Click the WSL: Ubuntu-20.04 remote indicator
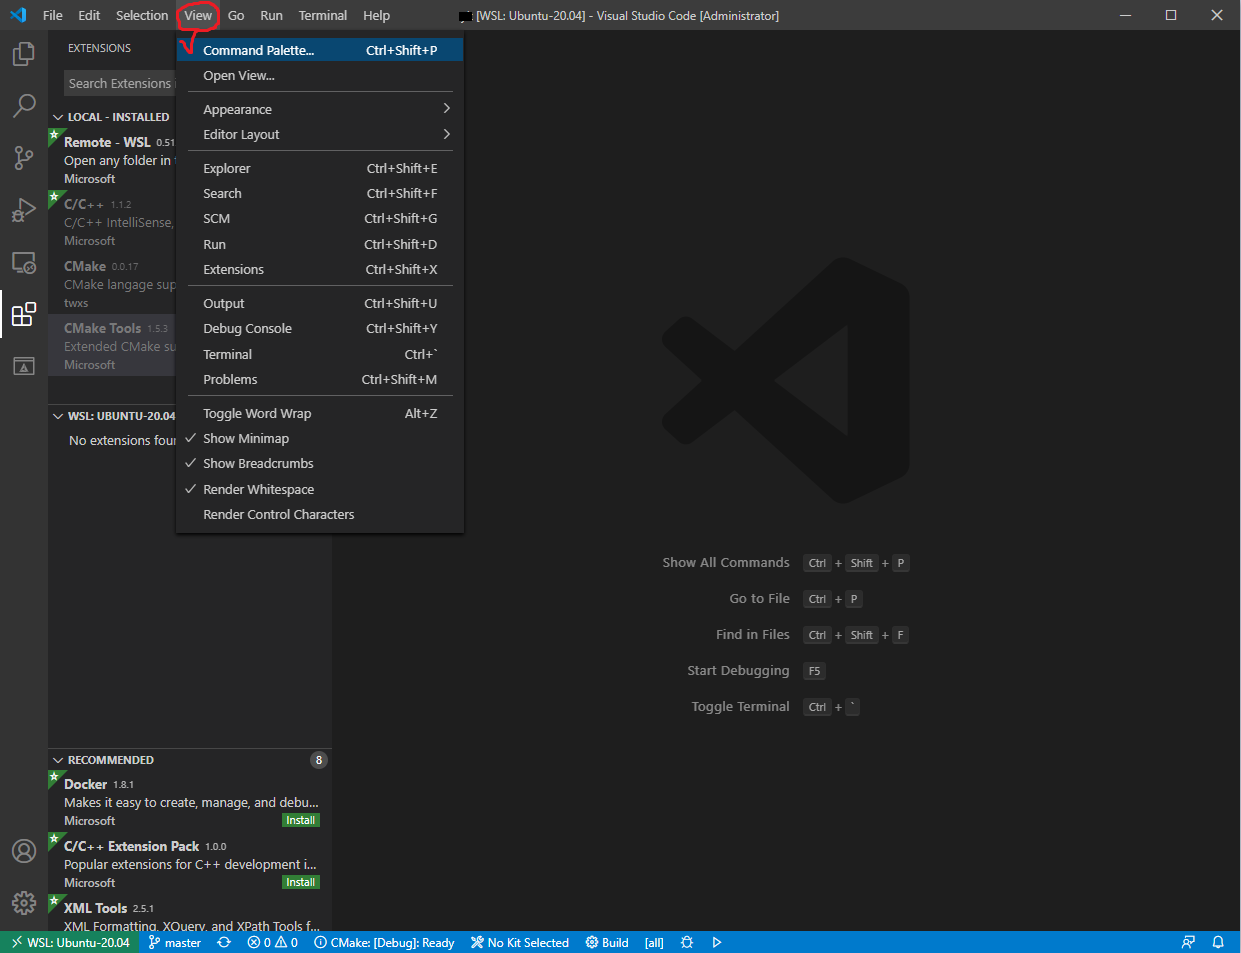 coord(70,942)
